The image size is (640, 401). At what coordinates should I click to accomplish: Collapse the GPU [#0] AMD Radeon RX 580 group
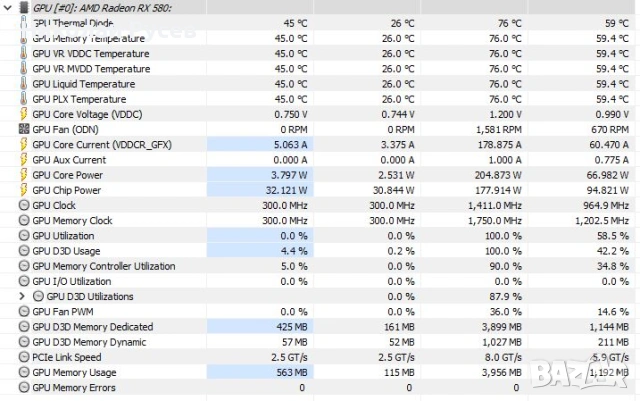8,7
